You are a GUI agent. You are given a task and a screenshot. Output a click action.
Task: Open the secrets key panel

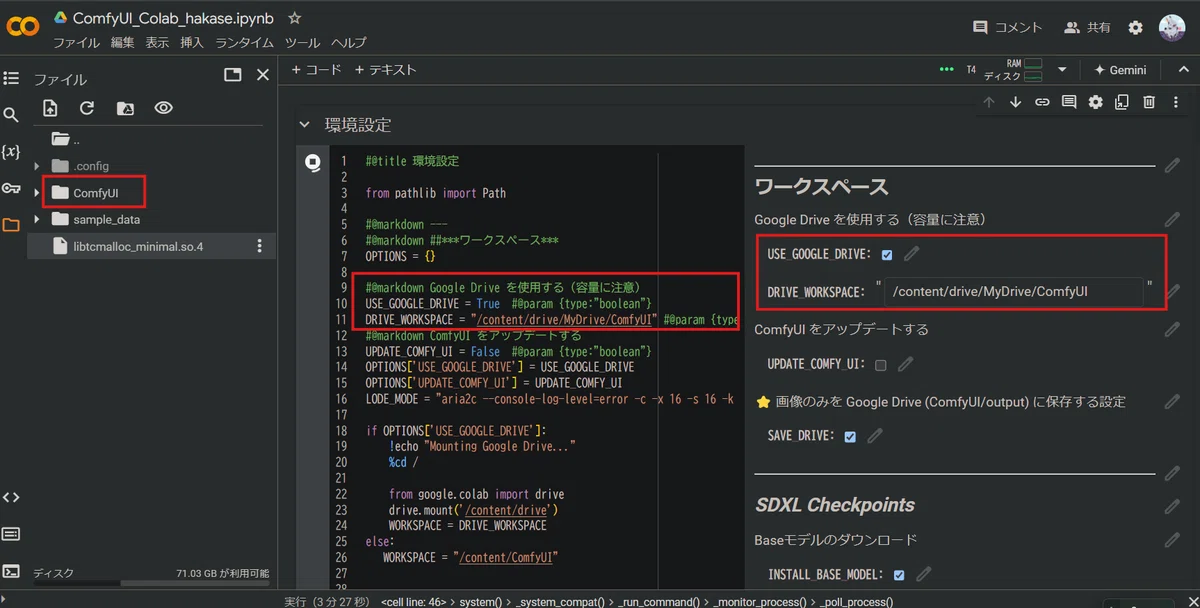[11, 189]
